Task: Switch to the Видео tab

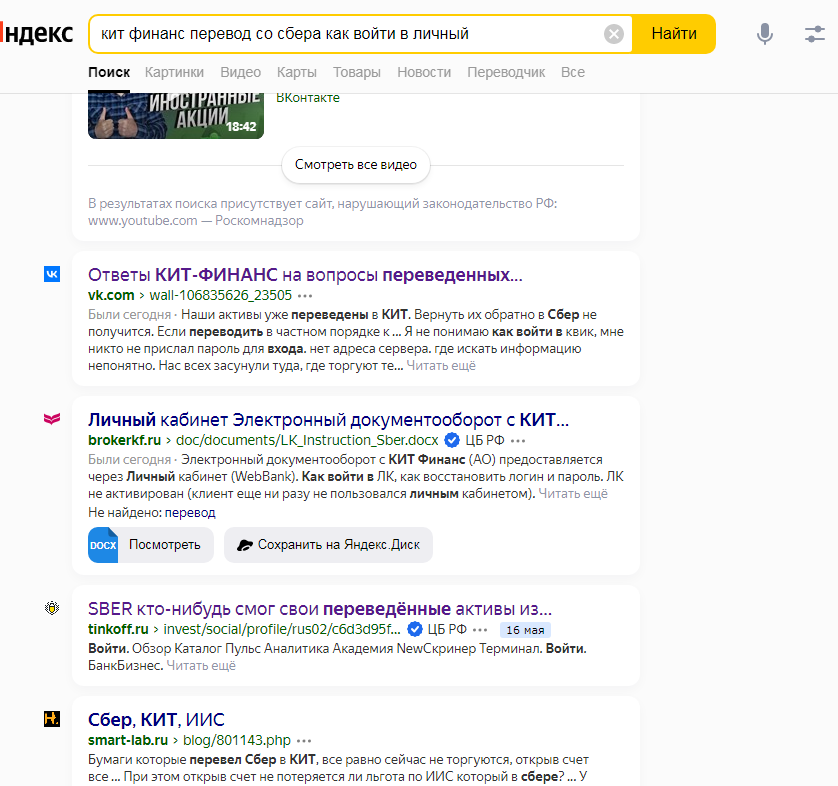Action: coord(240,72)
